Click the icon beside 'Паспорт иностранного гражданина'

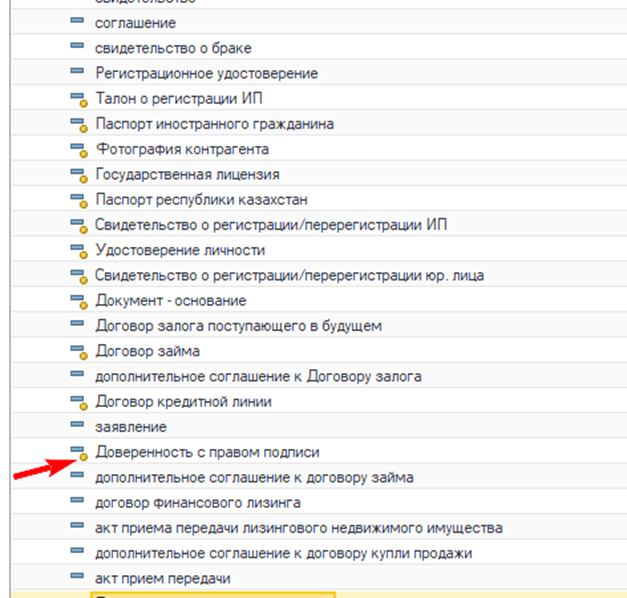click(x=79, y=125)
